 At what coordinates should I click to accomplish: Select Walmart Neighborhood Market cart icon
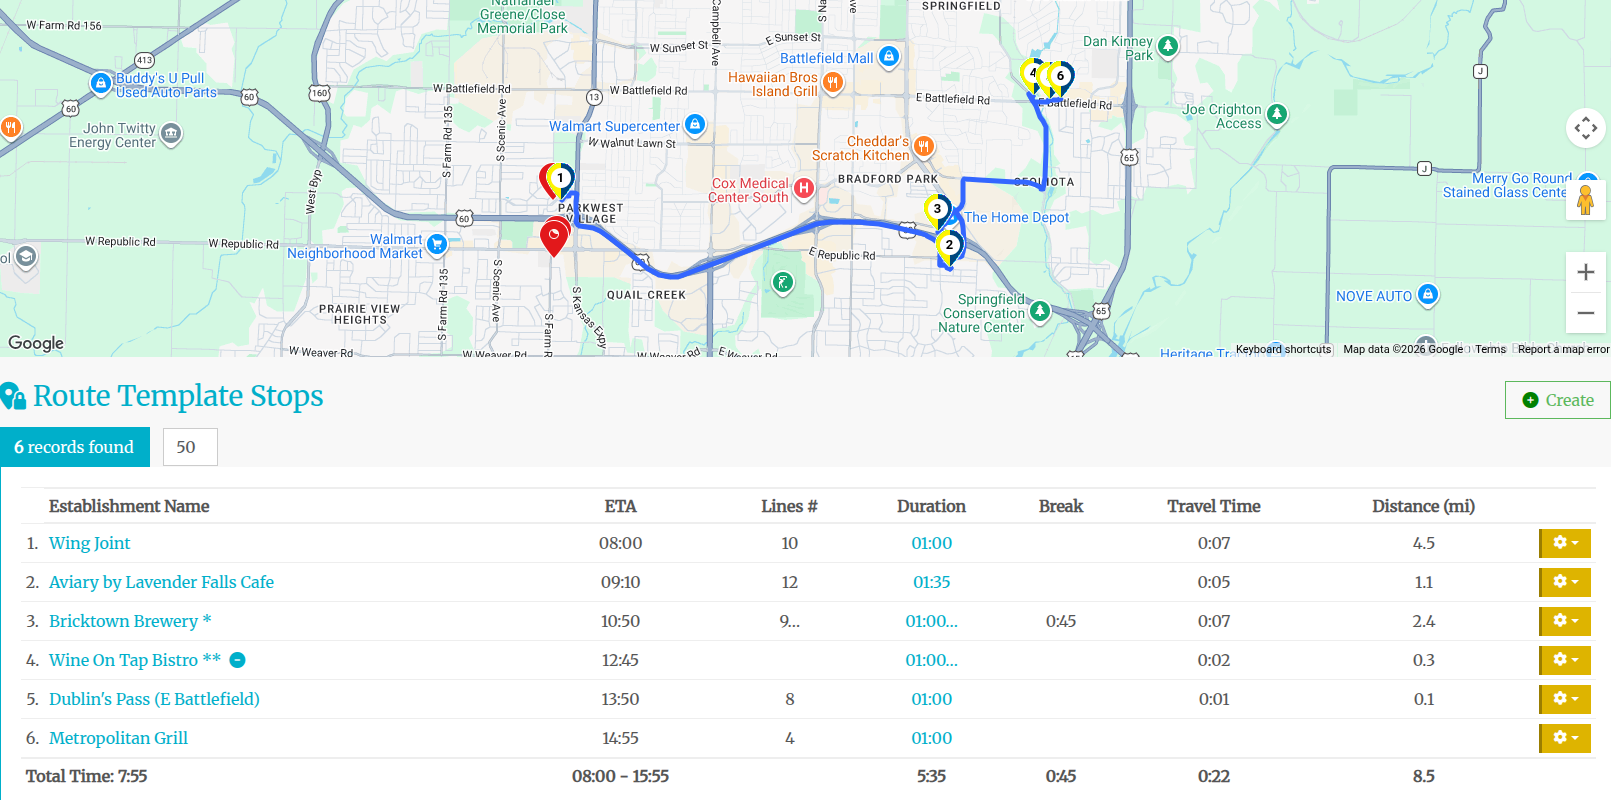pos(436,244)
